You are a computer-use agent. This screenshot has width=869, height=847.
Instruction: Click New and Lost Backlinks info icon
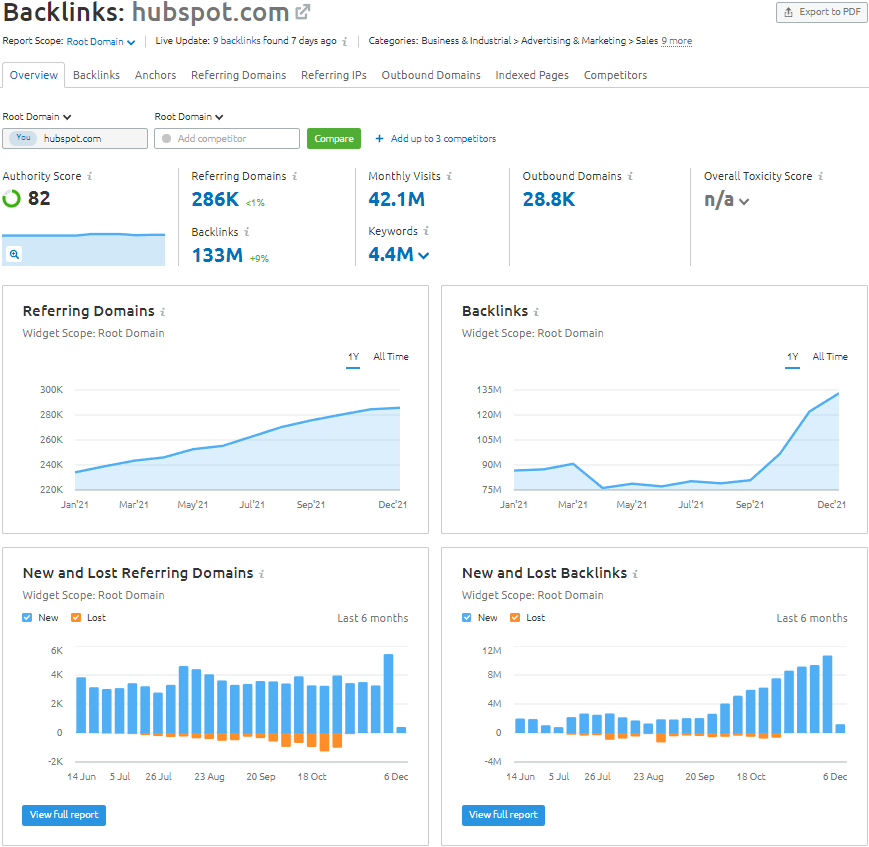click(x=635, y=574)
